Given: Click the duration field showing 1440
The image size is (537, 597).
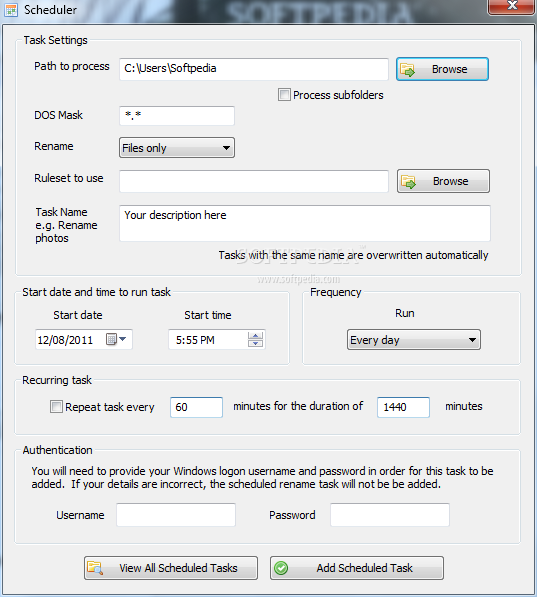Looking at the screenshot, I should click(x=403, y=407).
